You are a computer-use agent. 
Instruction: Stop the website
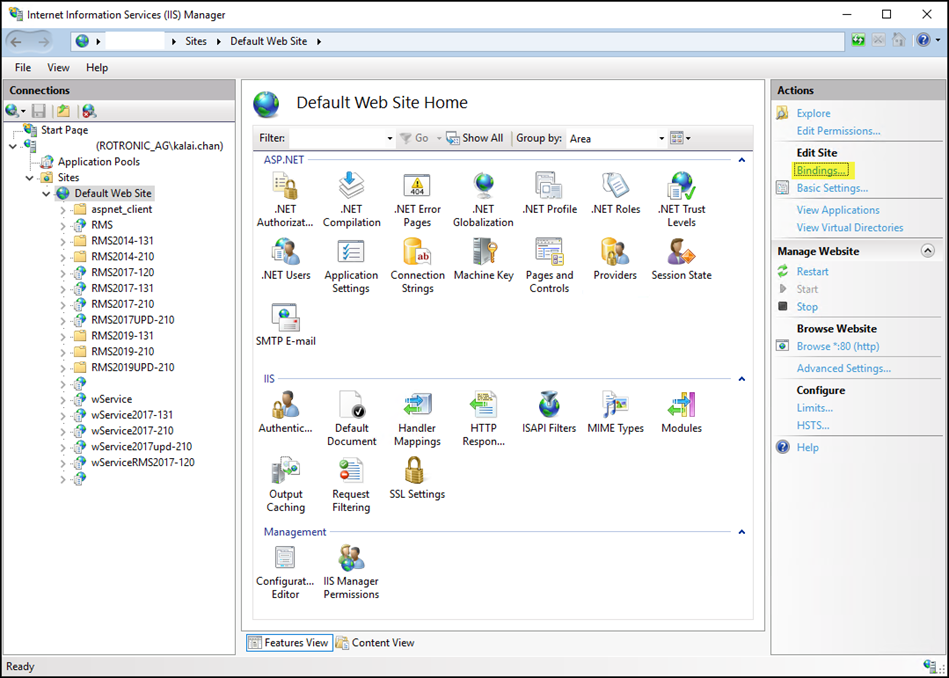pos(807,307)
